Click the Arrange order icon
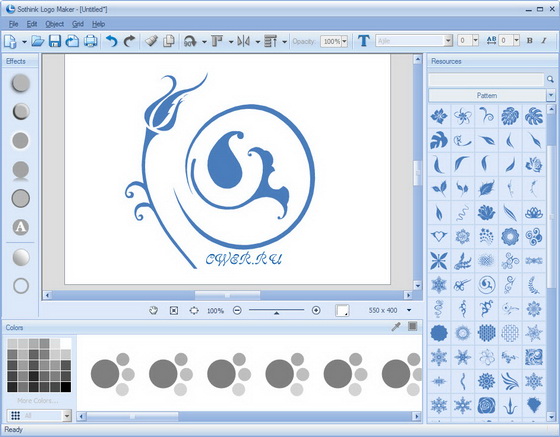560x437 pixels. click(x=270, y=41)
